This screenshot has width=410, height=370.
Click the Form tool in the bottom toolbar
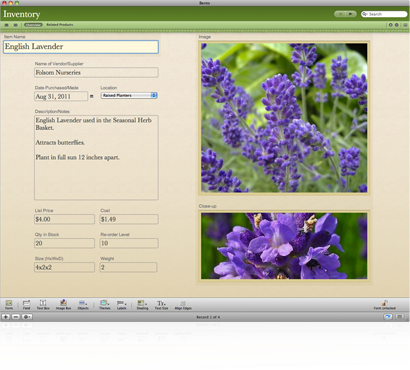click(9, 305)
